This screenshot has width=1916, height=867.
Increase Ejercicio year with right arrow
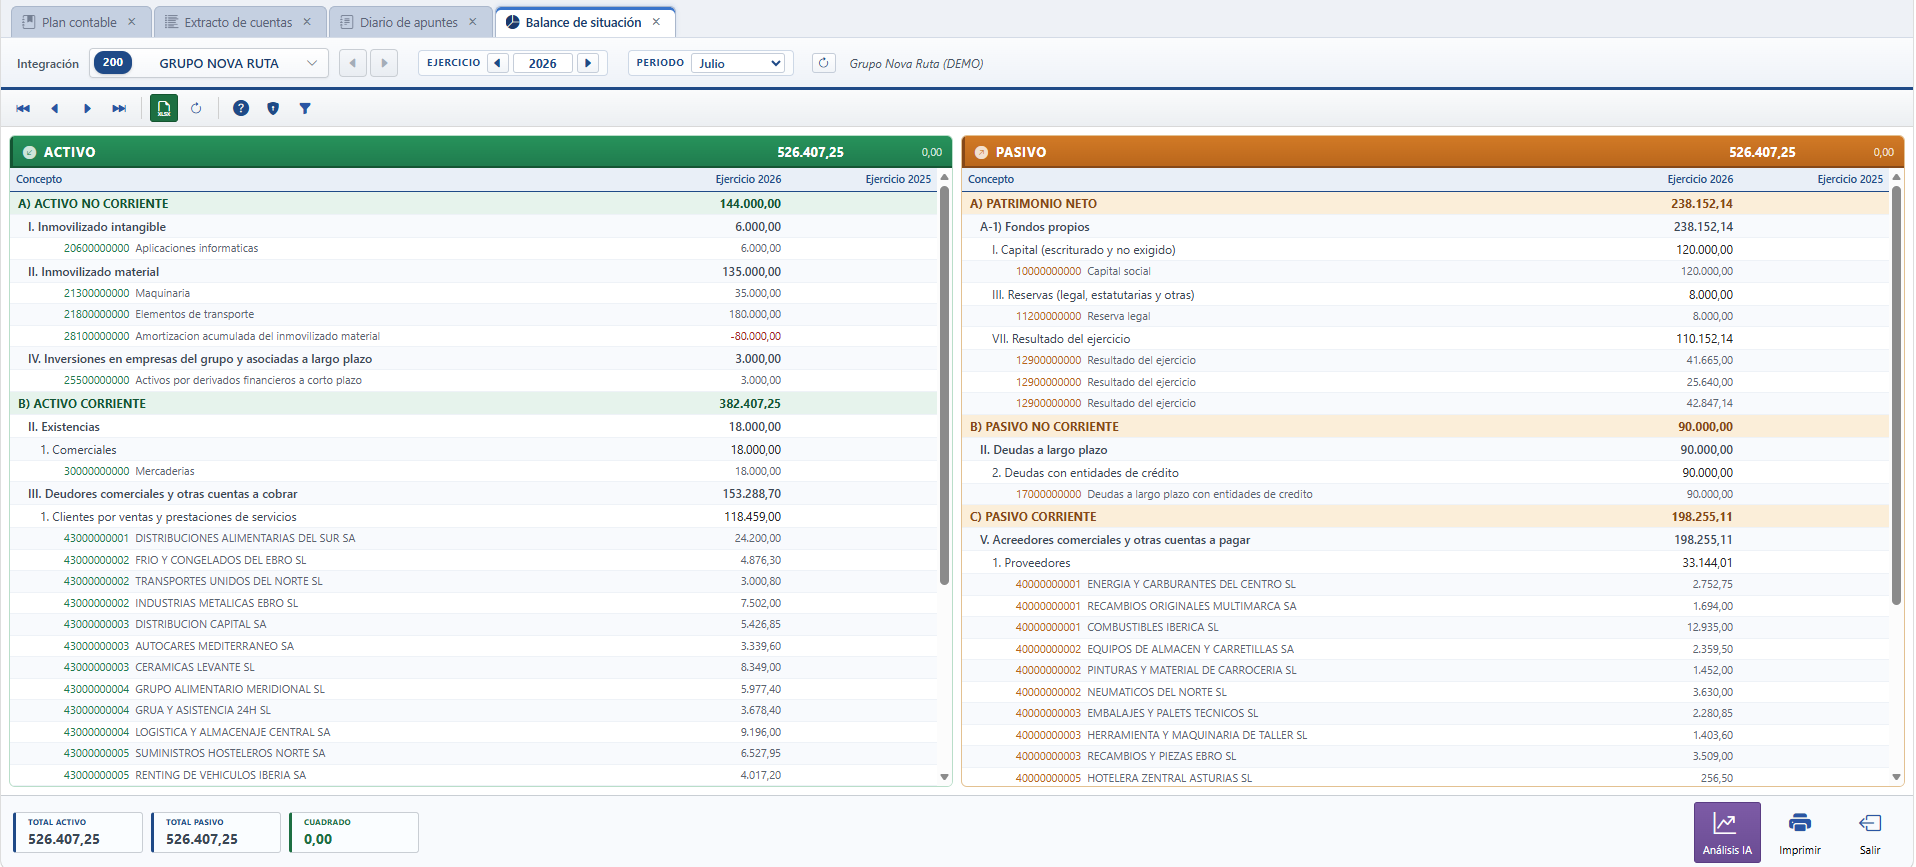pos(589,63)
